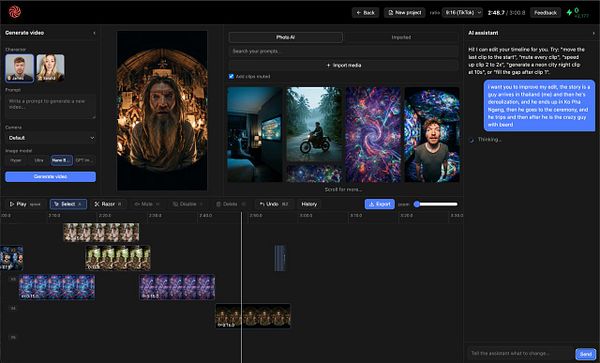This screenshot has width=600, height=363.
Task: Start a New project
Action: (404, 13)
